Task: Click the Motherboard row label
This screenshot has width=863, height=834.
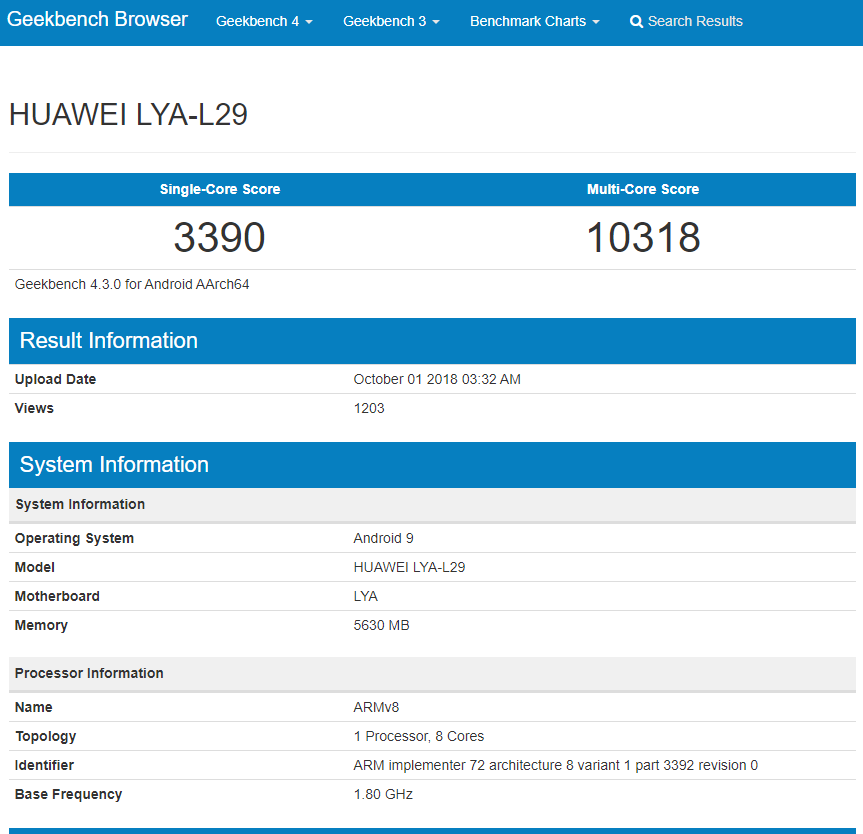Action: point(57,597)
